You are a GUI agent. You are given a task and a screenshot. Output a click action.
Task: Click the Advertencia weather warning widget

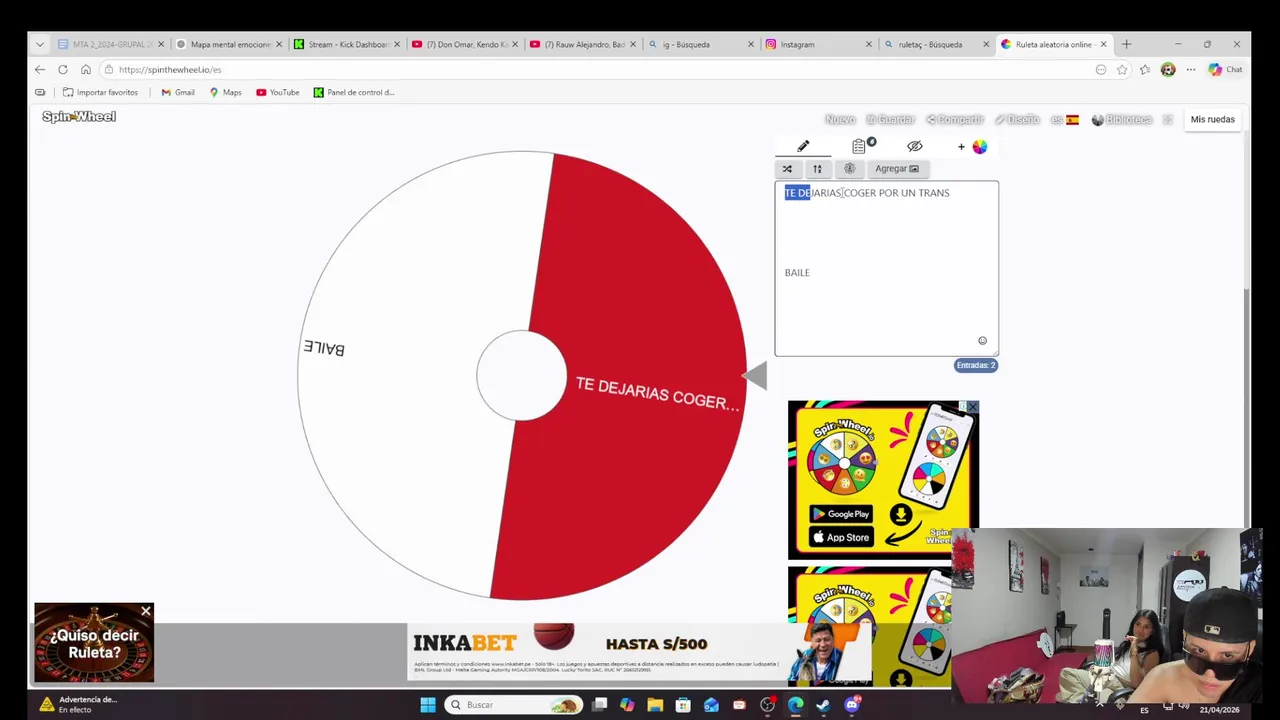tap(78, 704)
